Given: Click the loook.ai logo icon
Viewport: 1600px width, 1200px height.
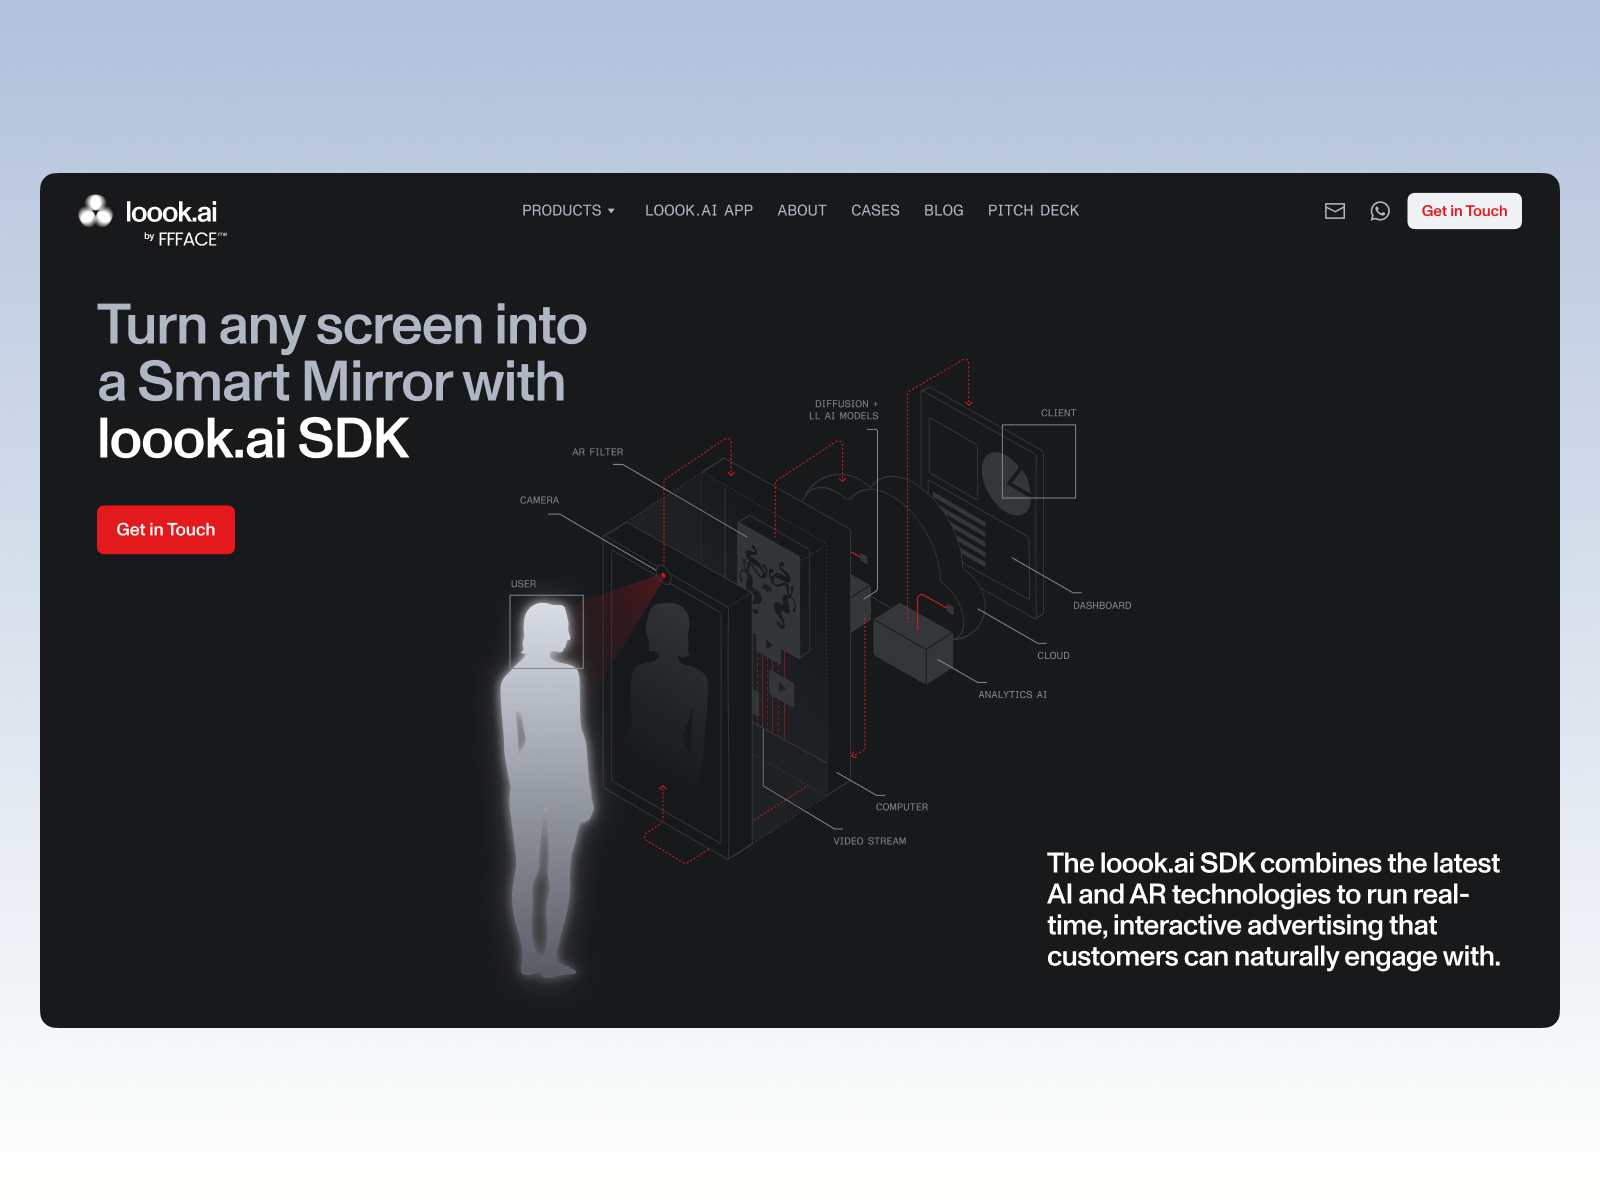Looking at the screenshot, I should coord(96,211).
